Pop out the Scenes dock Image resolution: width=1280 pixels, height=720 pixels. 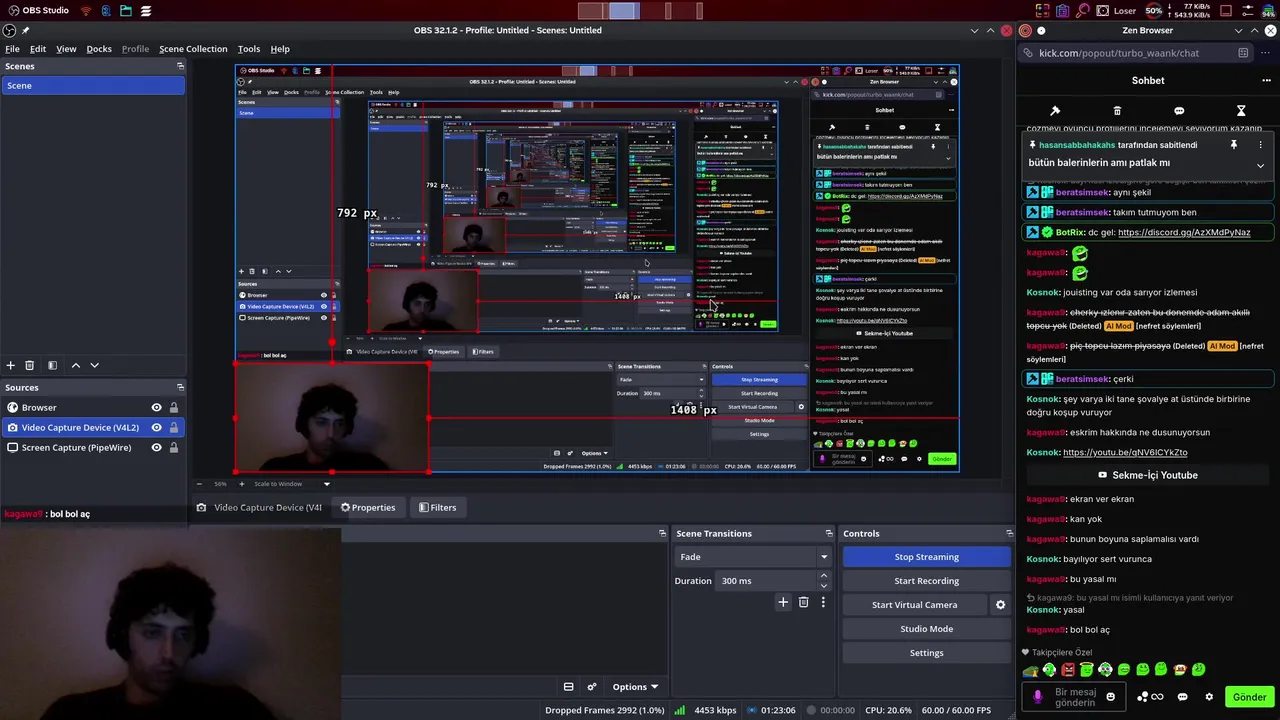click(x=180, y=66)
